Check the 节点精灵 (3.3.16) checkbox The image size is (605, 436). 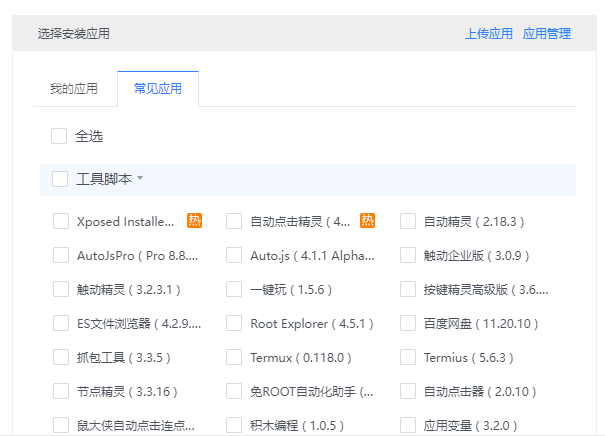(61, 391)
